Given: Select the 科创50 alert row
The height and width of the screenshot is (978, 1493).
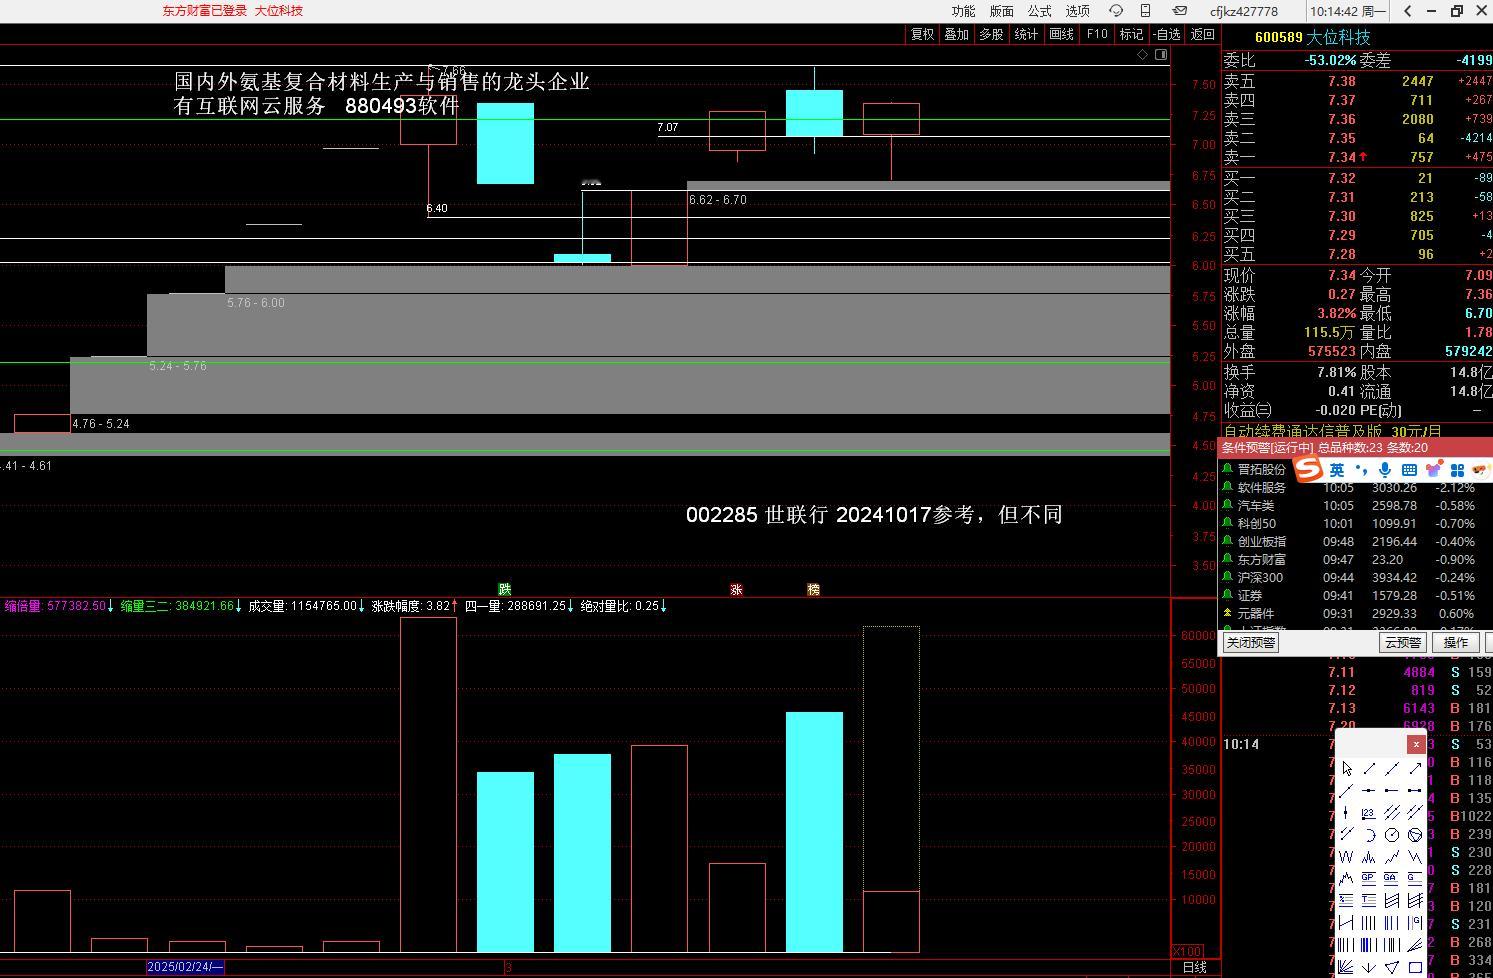Looking at the screenshot, I should pos(1355,524).
